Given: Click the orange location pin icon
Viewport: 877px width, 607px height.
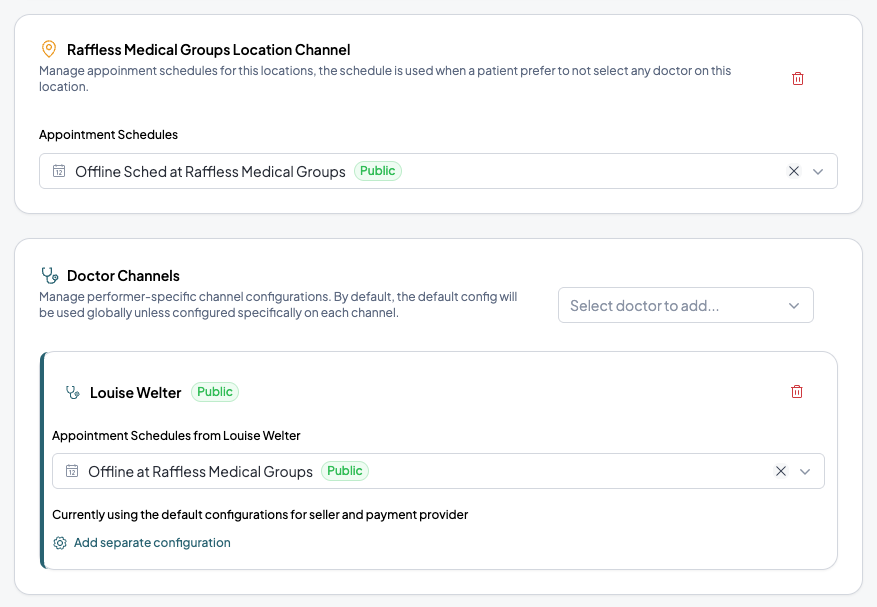Looking at the screenshot, I should (x=49, y=49).
